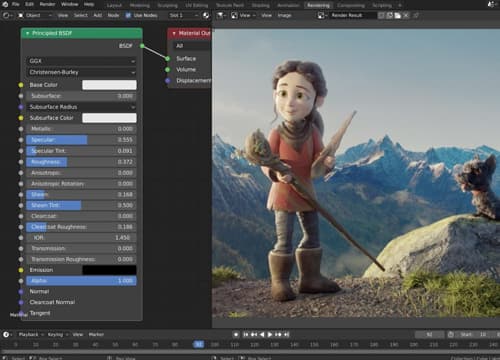Open the Edit menu
The image size is (500, 360).
pyautogui.click(x=30, y=4)
